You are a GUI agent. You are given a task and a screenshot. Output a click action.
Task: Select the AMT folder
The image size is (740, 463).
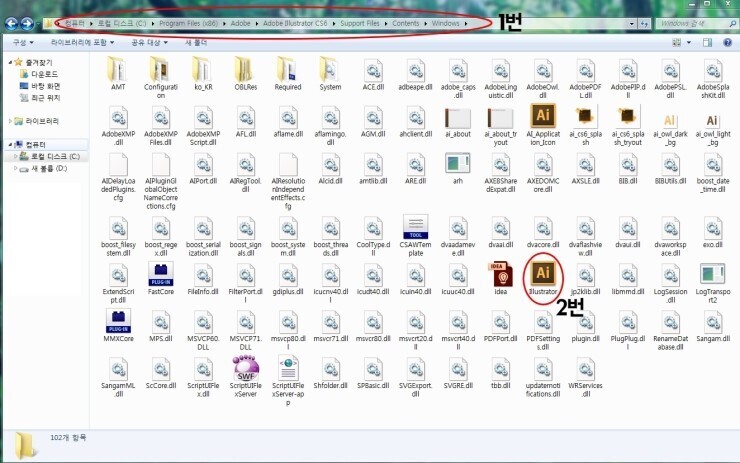(x=118, y=69)
